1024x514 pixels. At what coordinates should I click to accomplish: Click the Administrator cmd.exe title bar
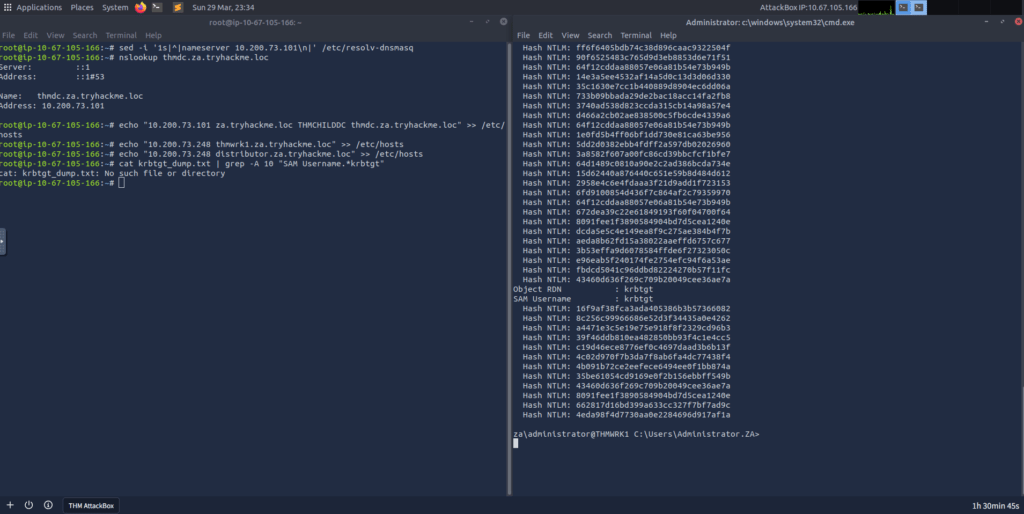770,22
